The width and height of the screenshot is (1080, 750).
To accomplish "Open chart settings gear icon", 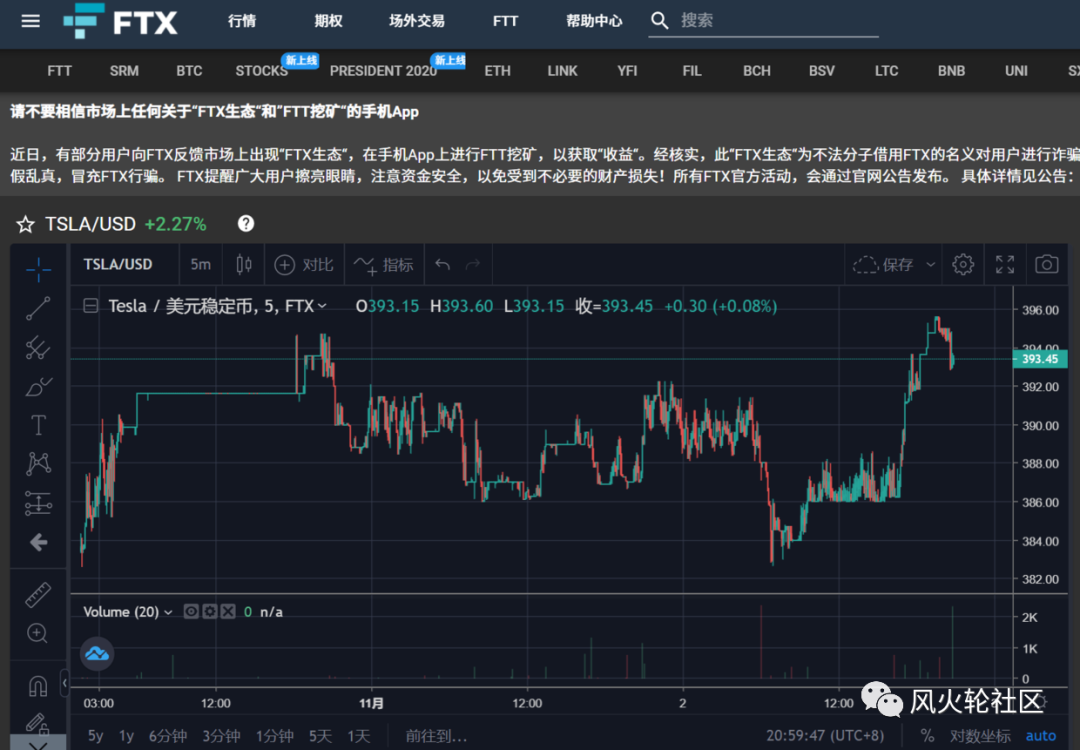I will tap(963, 264).
